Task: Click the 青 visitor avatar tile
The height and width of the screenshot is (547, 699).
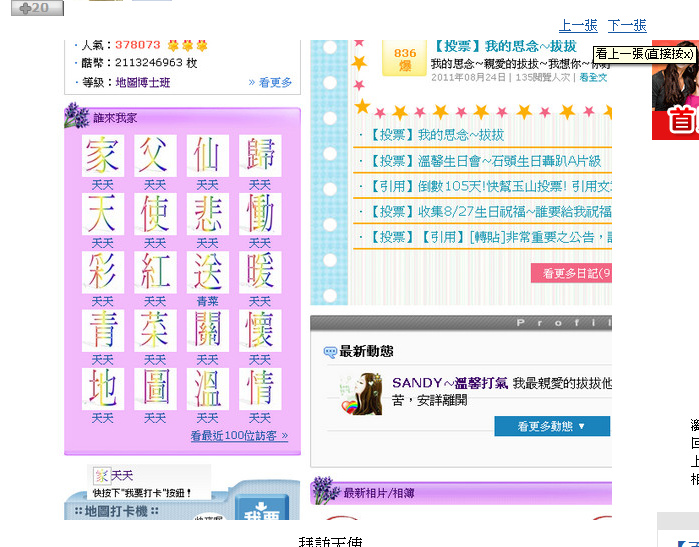Action: click(103, 331)
